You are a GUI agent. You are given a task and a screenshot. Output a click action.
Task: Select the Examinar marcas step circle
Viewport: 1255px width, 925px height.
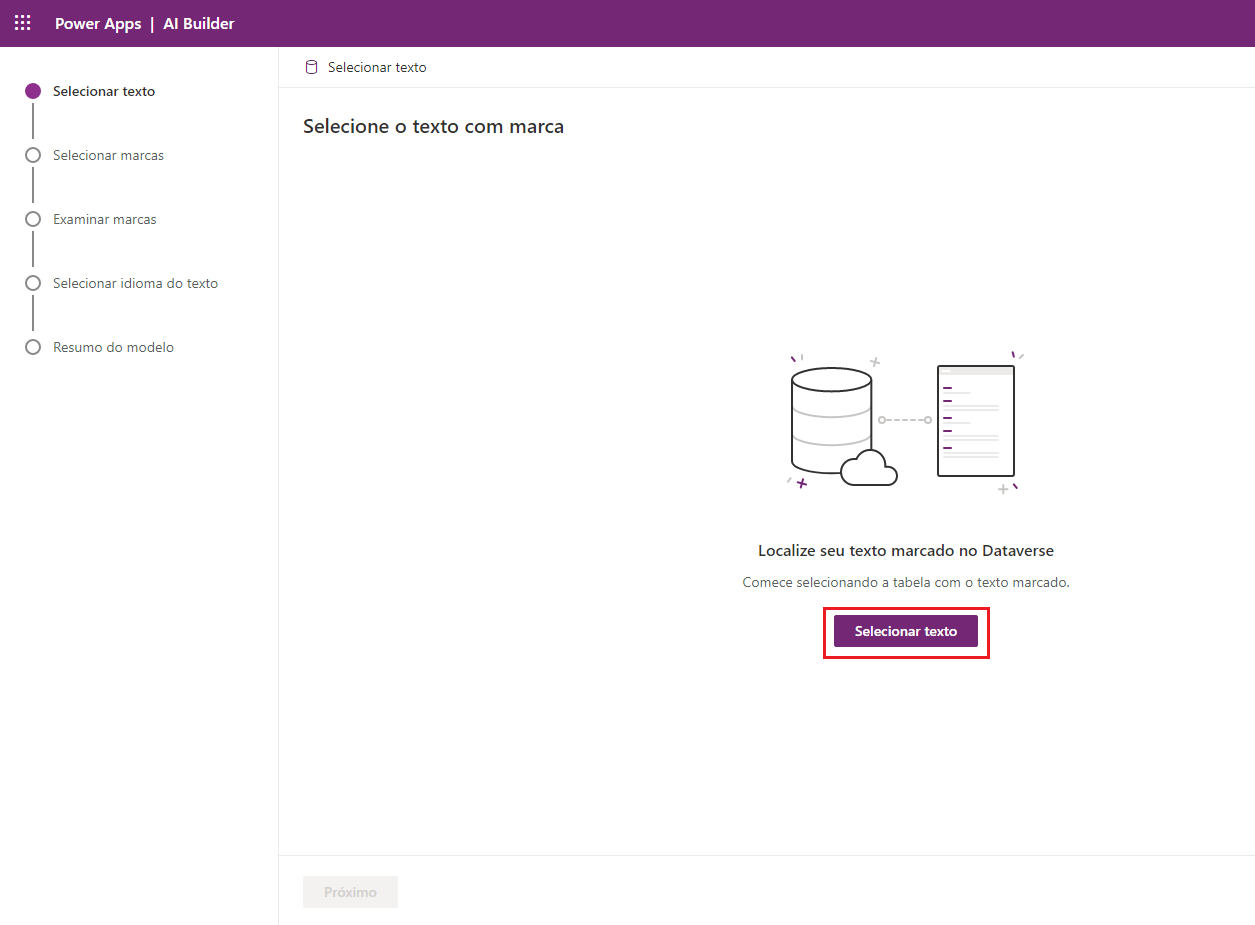[33, 219]
